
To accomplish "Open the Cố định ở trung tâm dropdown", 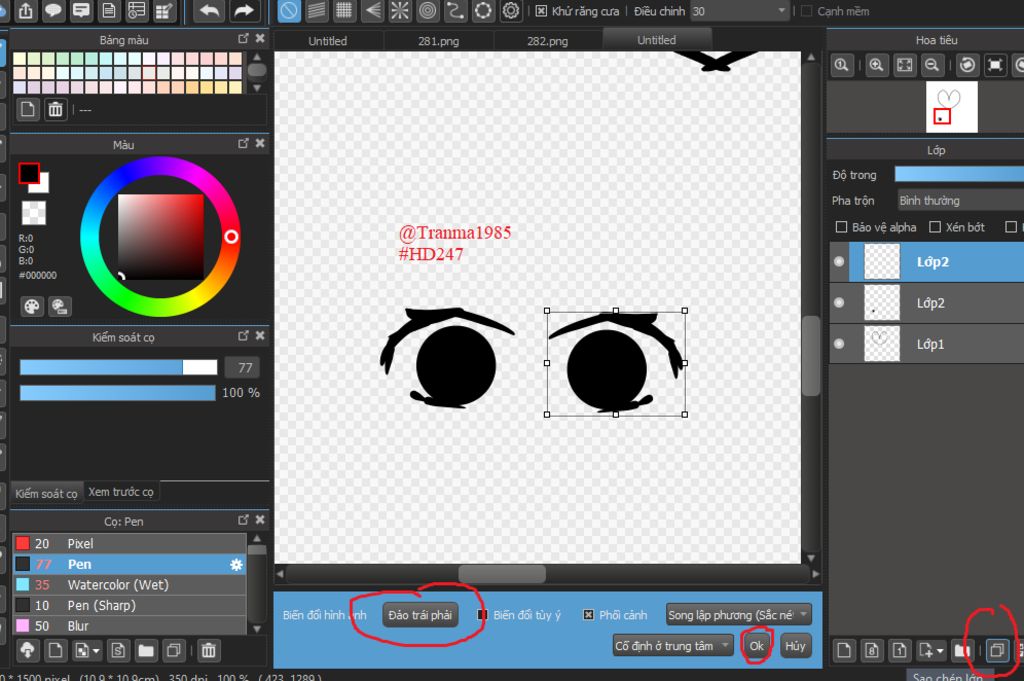I will tap(673, 646).
